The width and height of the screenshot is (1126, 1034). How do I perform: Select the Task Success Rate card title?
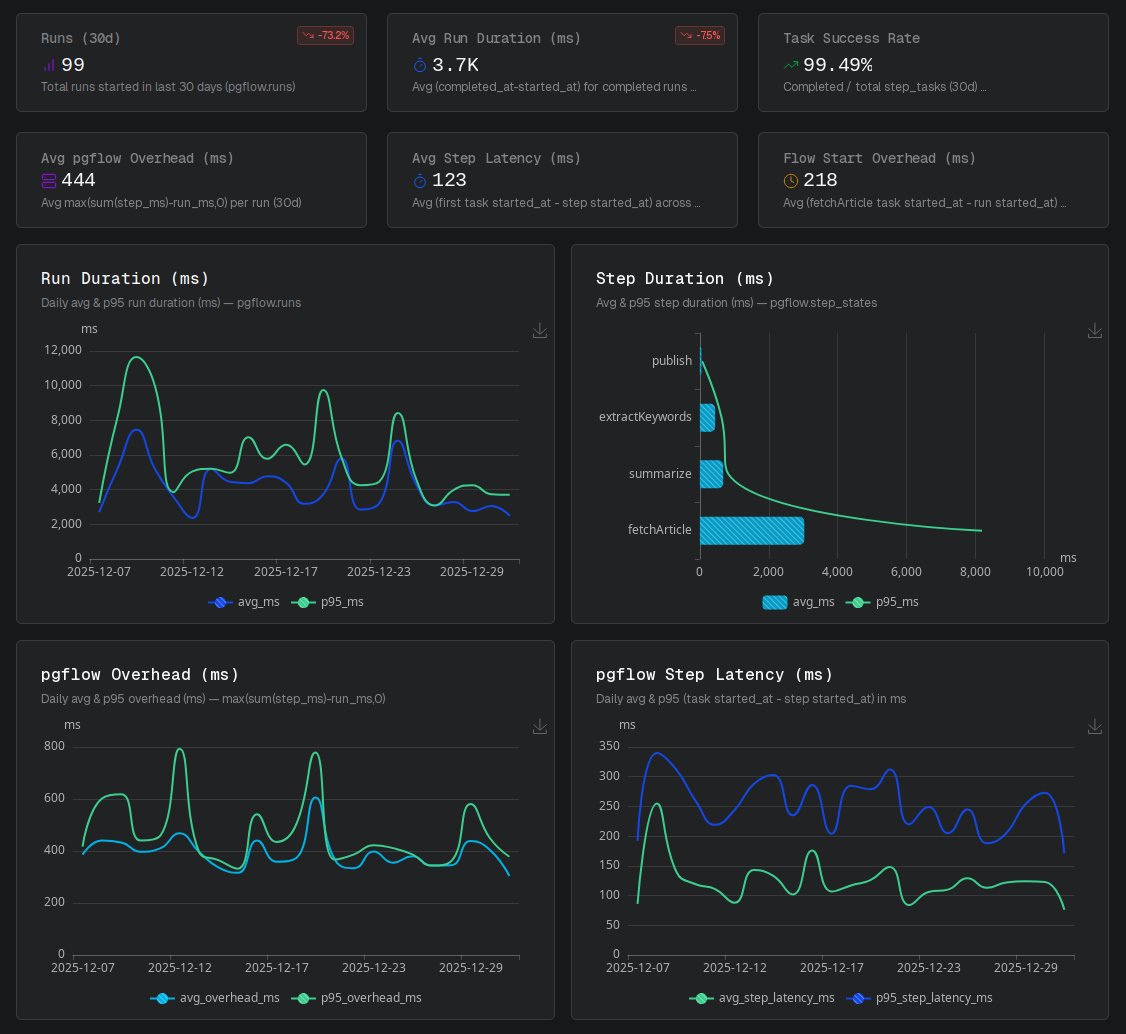851,38
